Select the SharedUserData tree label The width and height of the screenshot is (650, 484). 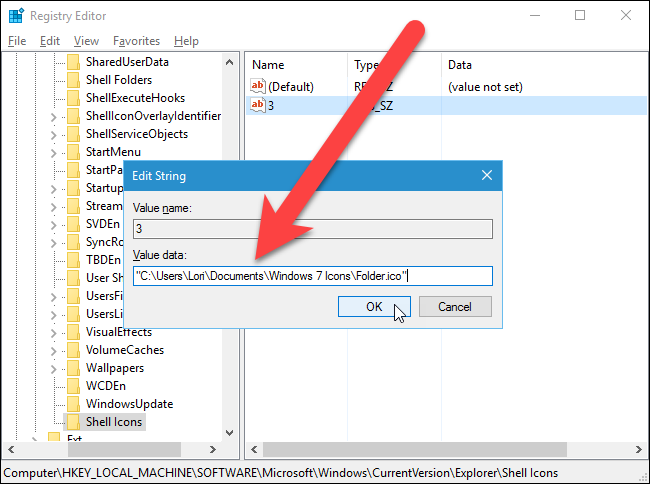pos(127,62)
